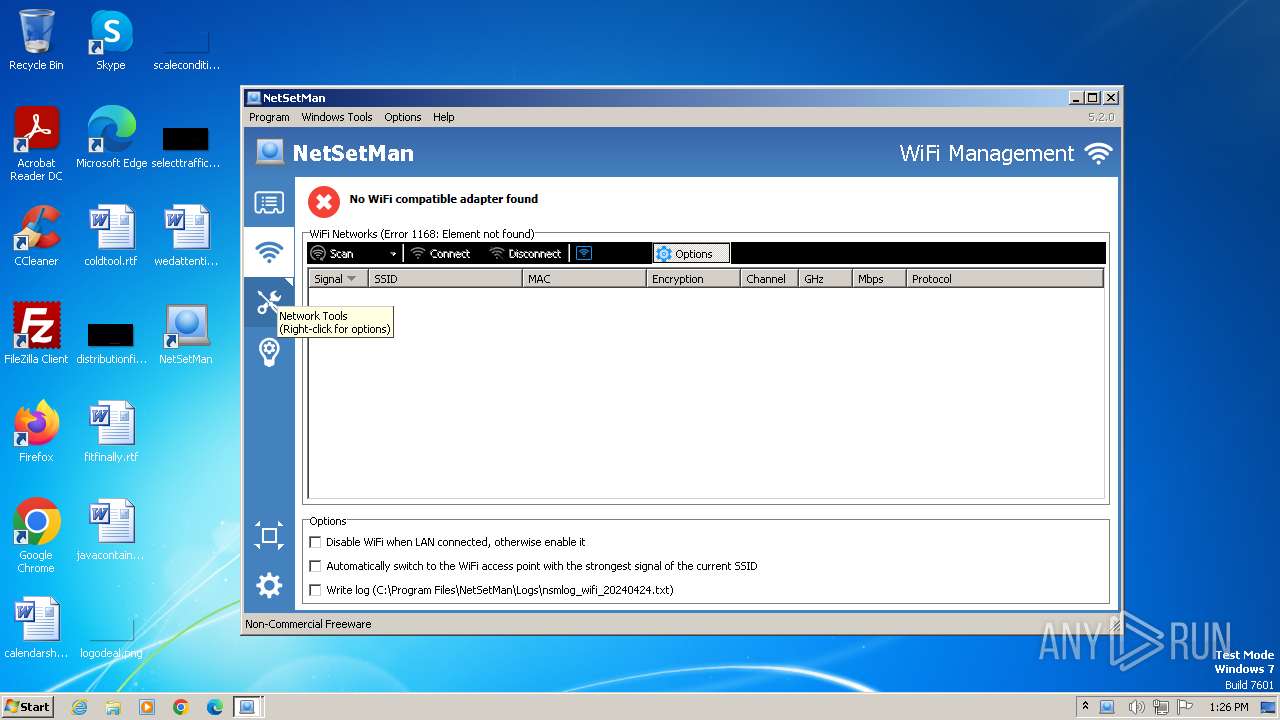Open the gear settings sidebar icon
This screenshot has height=720, width=1280.
click(x=269, y=585)
